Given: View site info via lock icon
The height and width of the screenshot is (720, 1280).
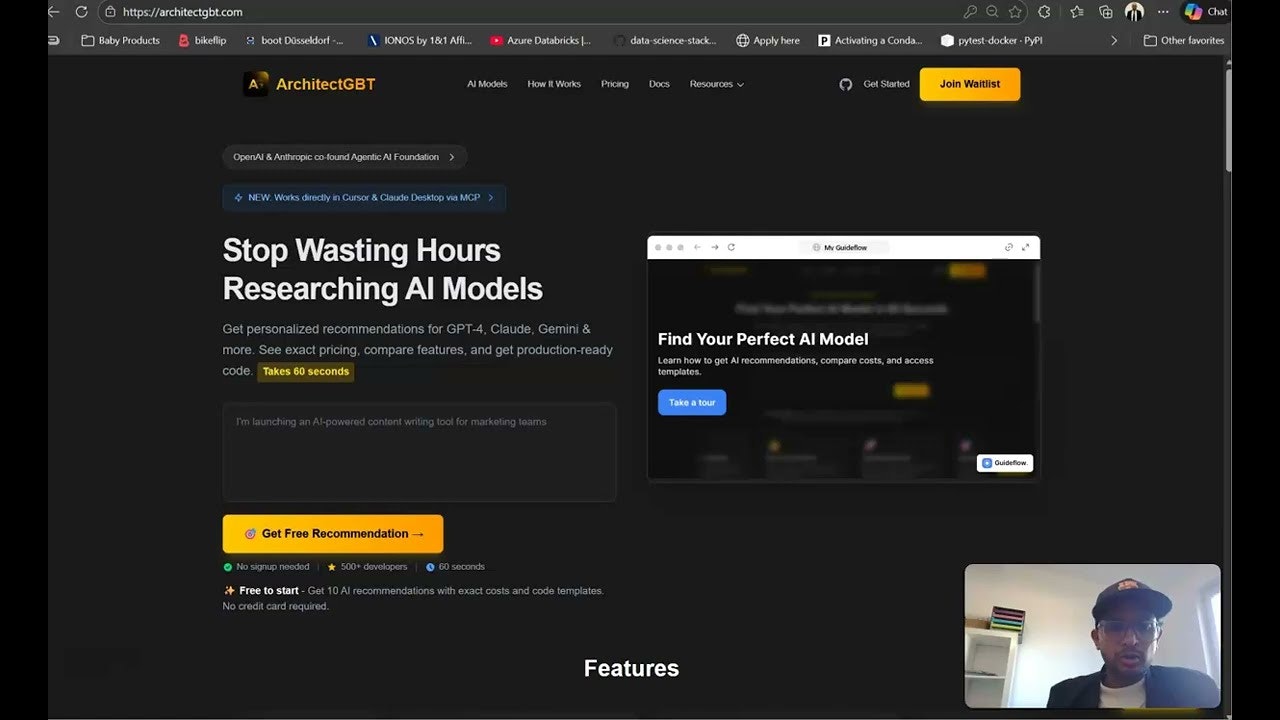Looking at the screenshot, I should click(x=110, y=12).
